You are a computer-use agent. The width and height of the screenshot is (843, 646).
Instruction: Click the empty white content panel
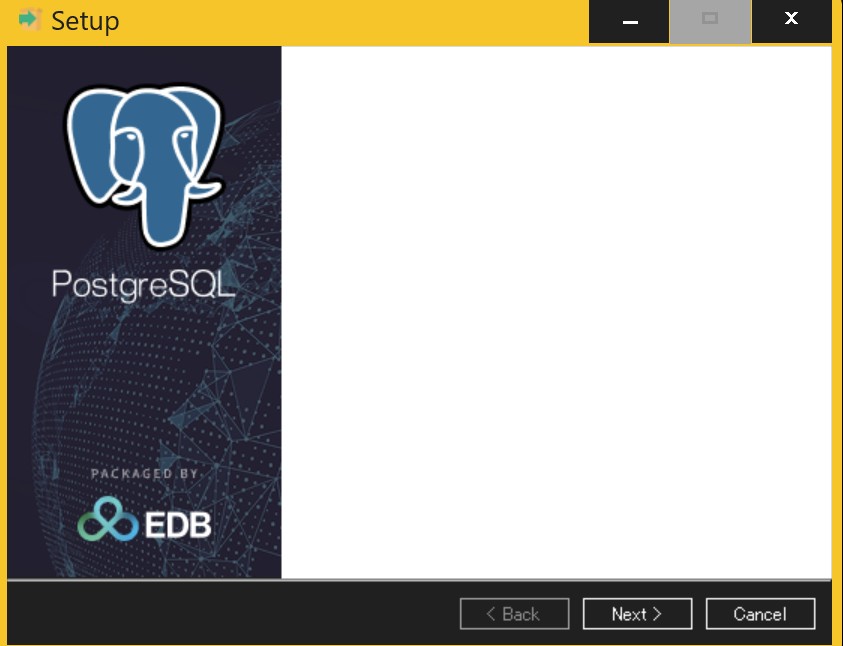coord(555,310)
